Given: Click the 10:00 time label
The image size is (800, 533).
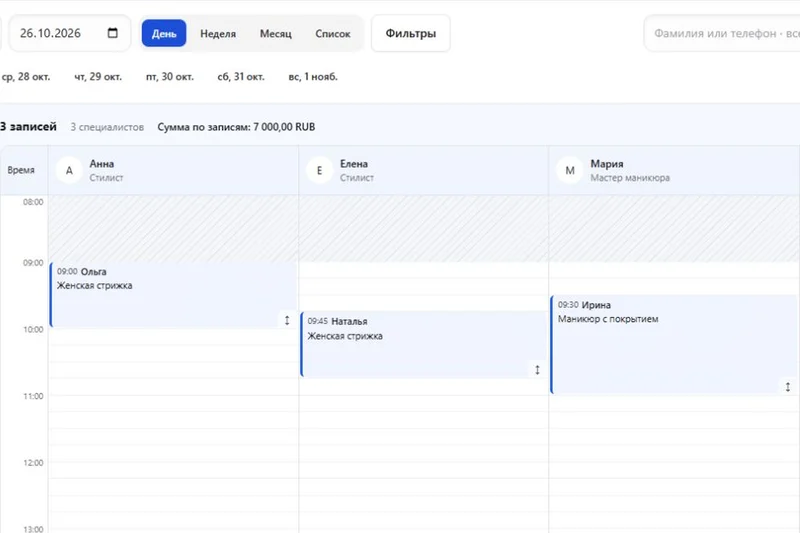Looking at the screenshot, I should 33,329.
